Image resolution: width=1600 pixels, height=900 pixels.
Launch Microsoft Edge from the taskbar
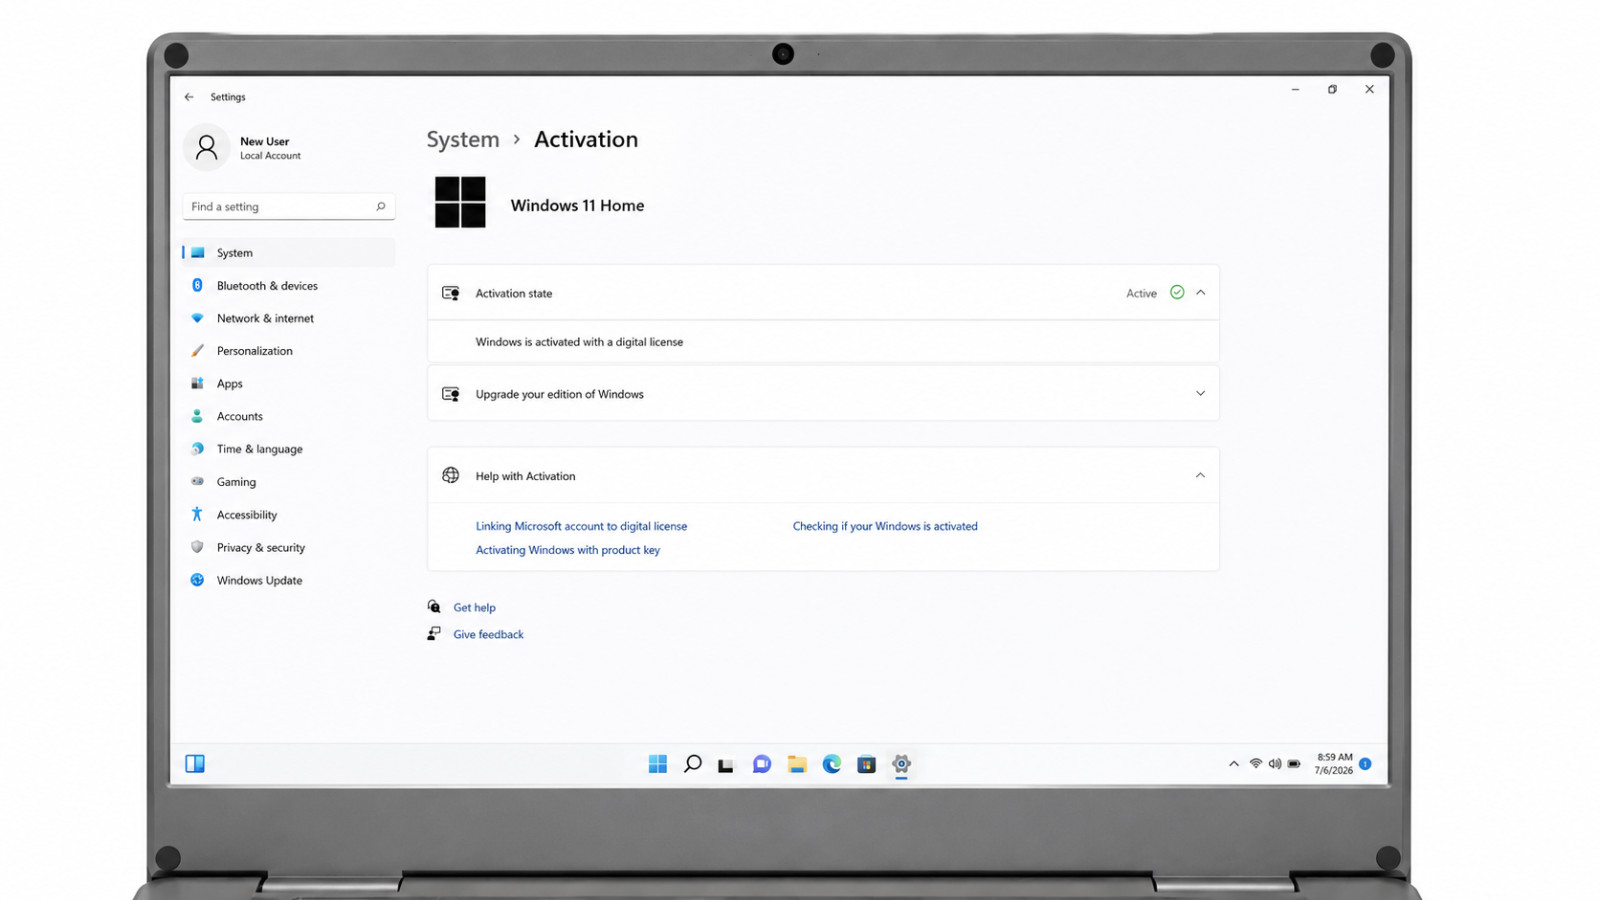pos(832,764)
